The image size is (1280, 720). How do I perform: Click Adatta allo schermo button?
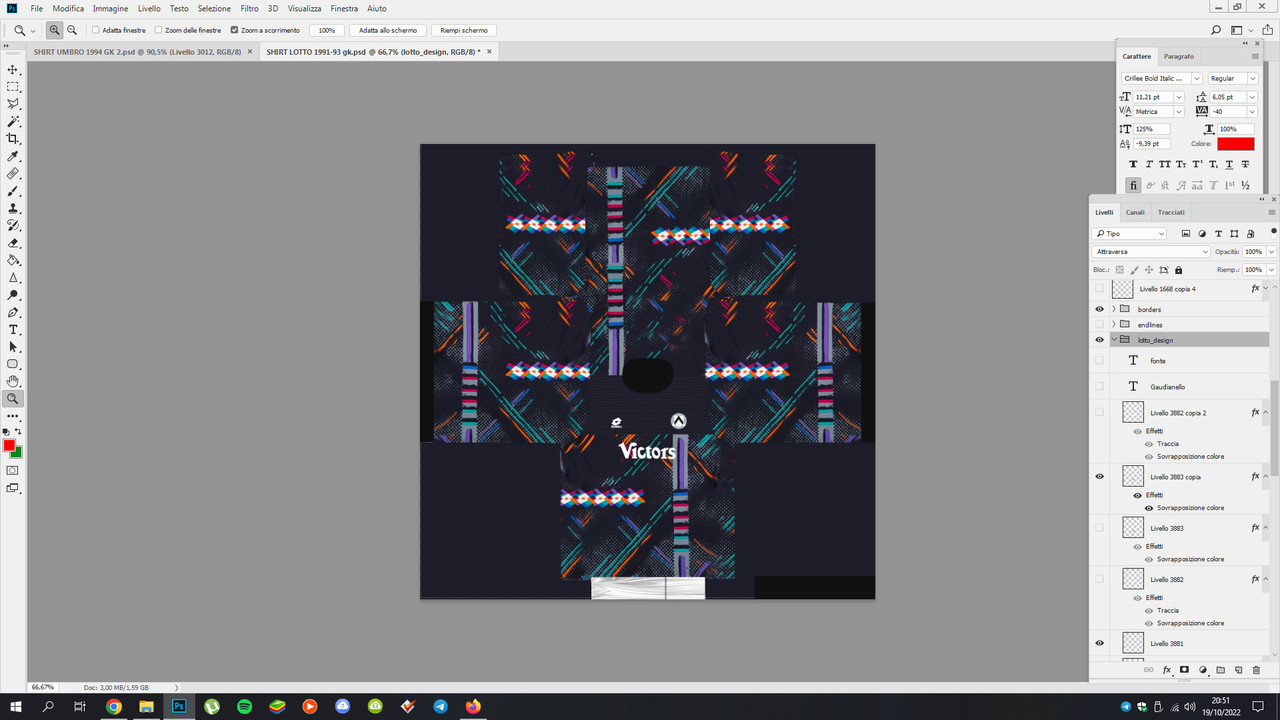click(x=389, y=30)
